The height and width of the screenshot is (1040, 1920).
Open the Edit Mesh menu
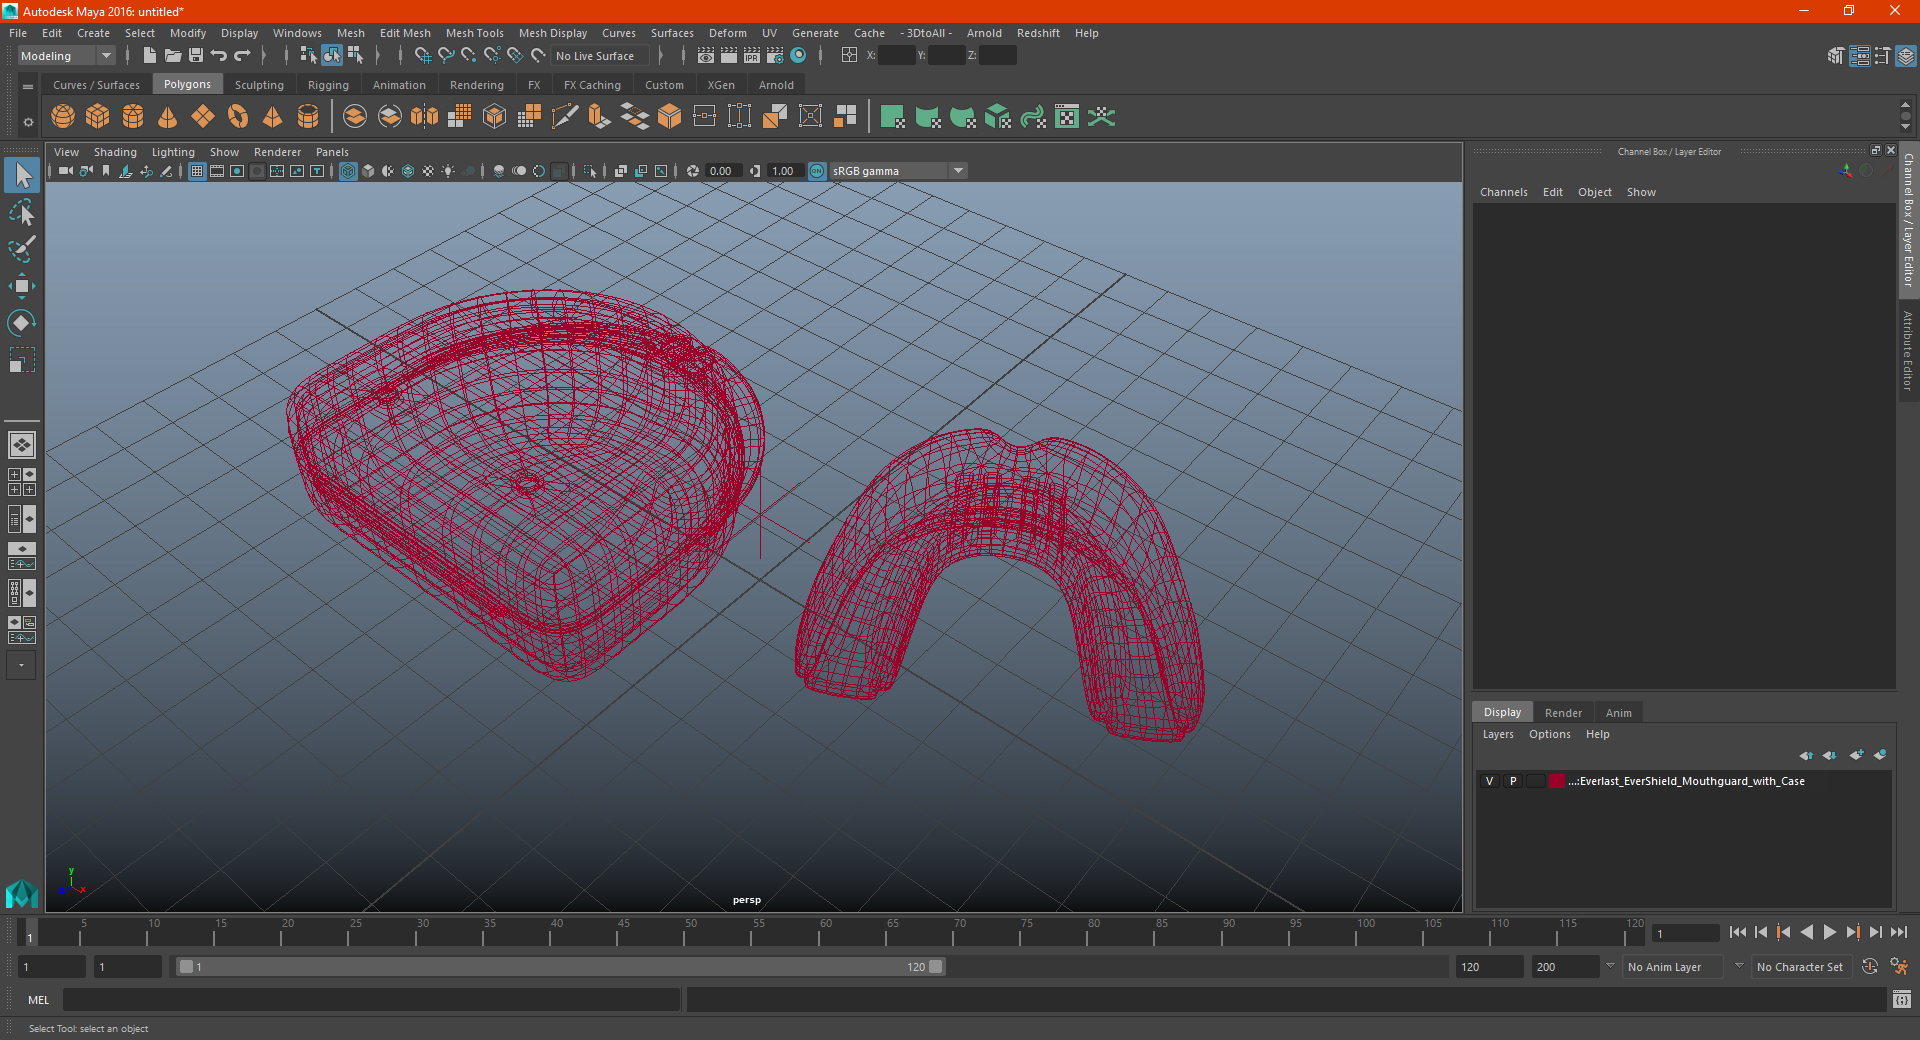[x=405, y=33]
